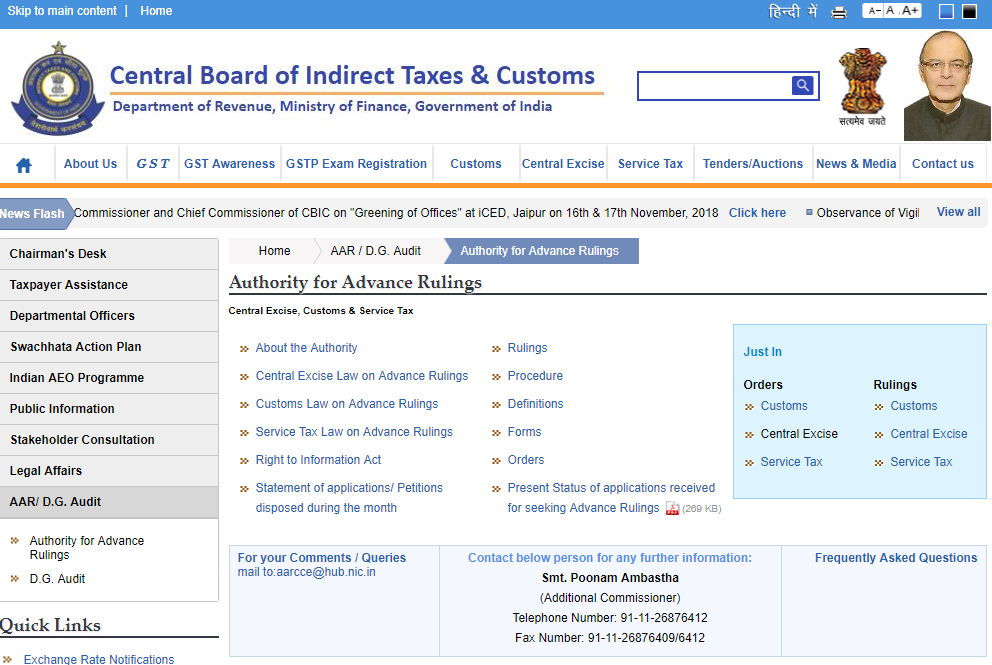Reset font size with normal A button
This screenshot has height=665, width=992.
click(x=890, y=11)
